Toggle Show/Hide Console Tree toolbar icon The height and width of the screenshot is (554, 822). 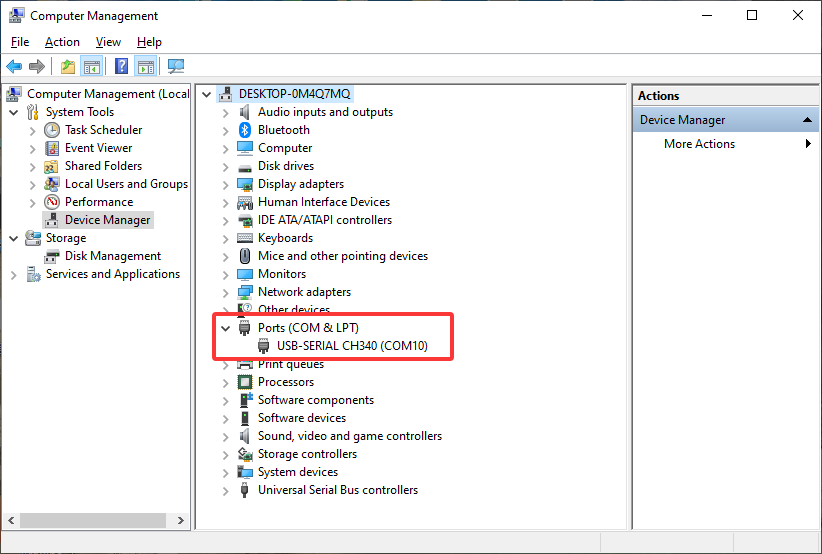[x=91, y=67]
